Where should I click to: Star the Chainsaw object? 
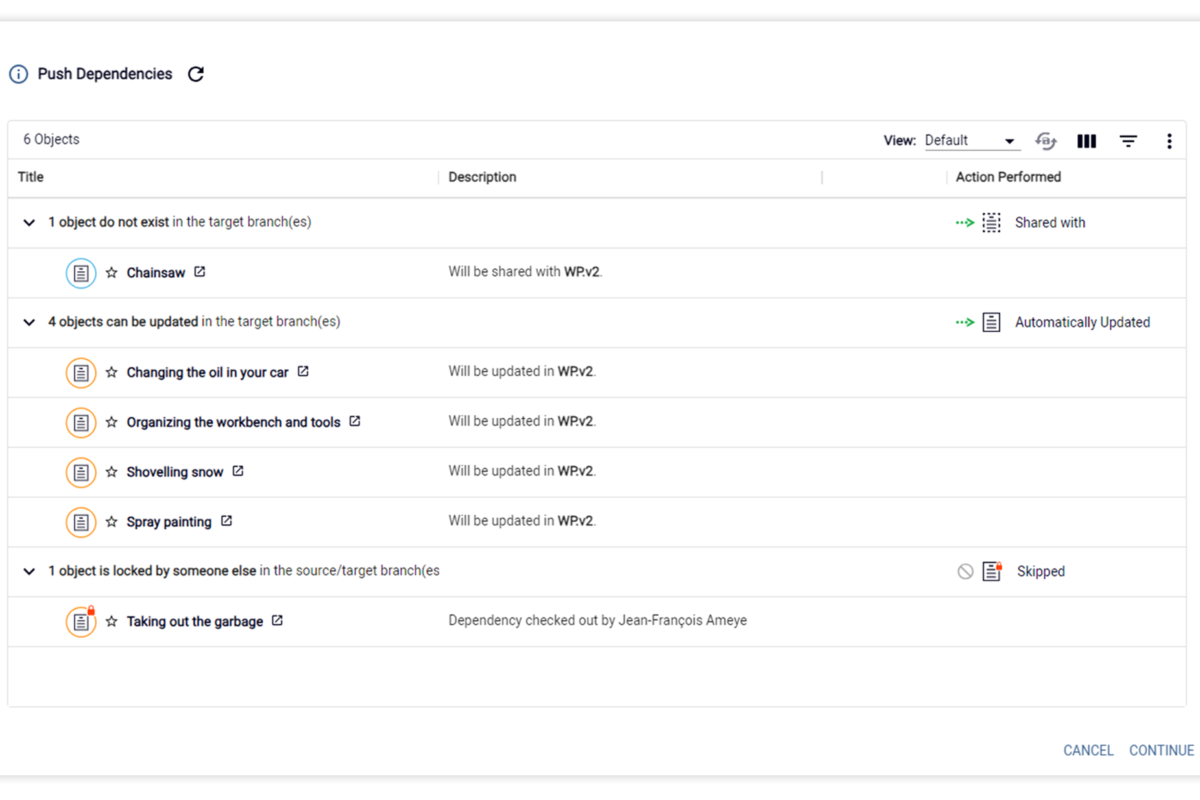click(x=112, y=273)
